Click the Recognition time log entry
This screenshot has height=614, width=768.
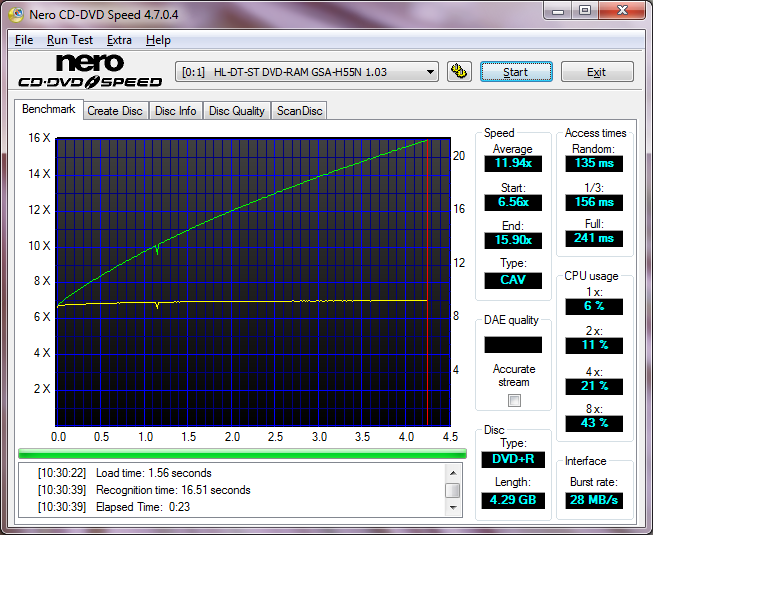coord(144,490)
